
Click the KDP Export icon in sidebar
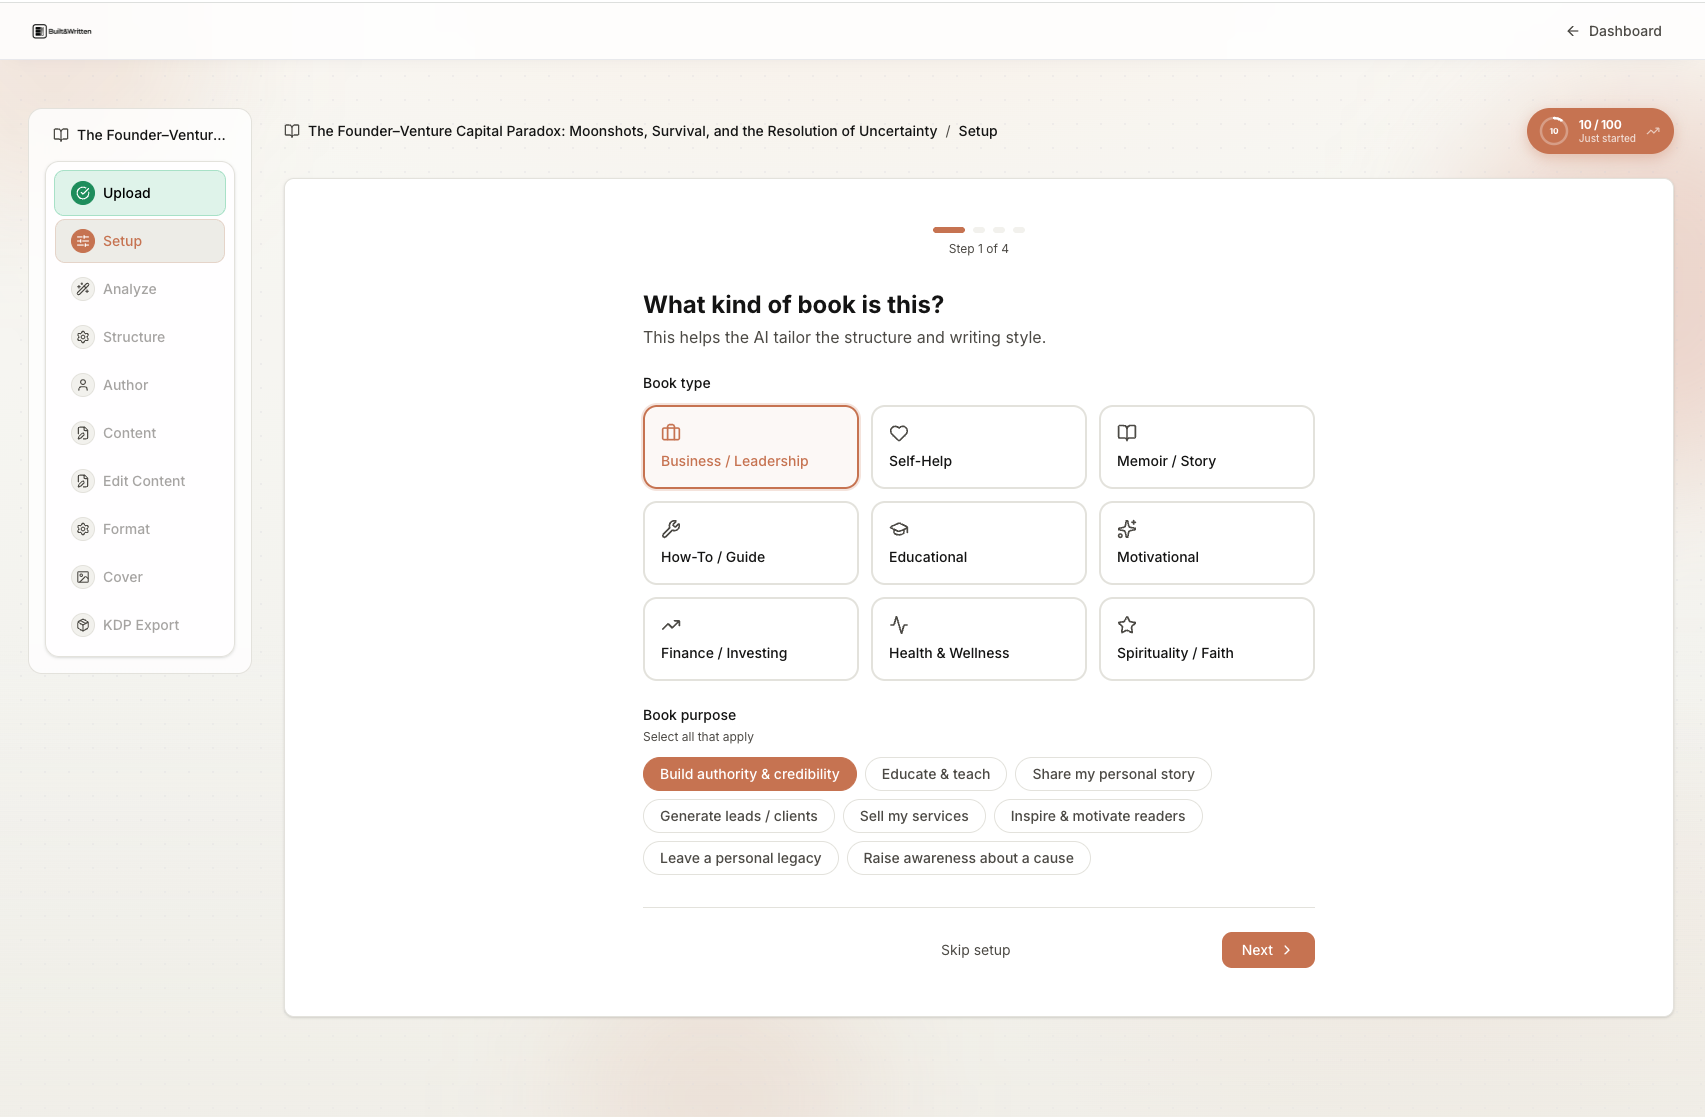83,624
